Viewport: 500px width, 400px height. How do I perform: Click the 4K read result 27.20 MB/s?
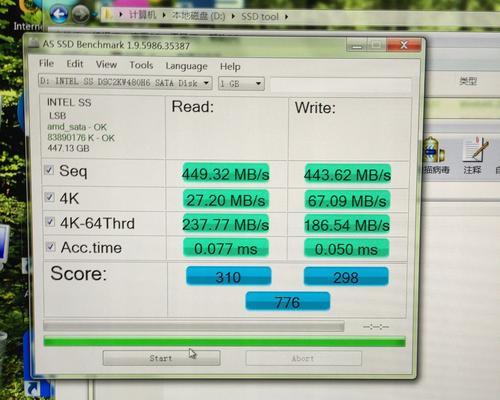click(x=226, y=200)
